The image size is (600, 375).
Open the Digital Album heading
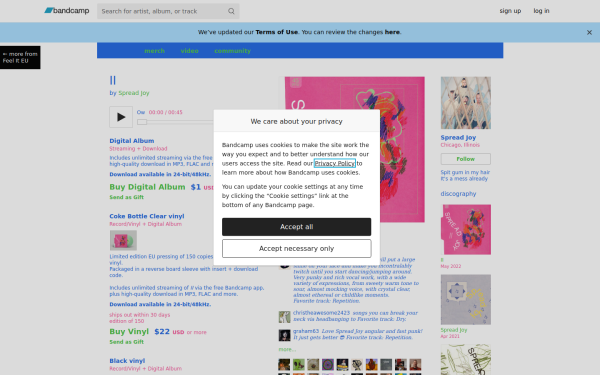132,140
